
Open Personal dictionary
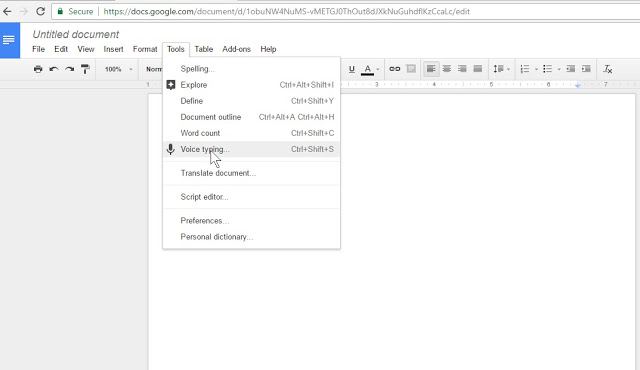(251, 237)
